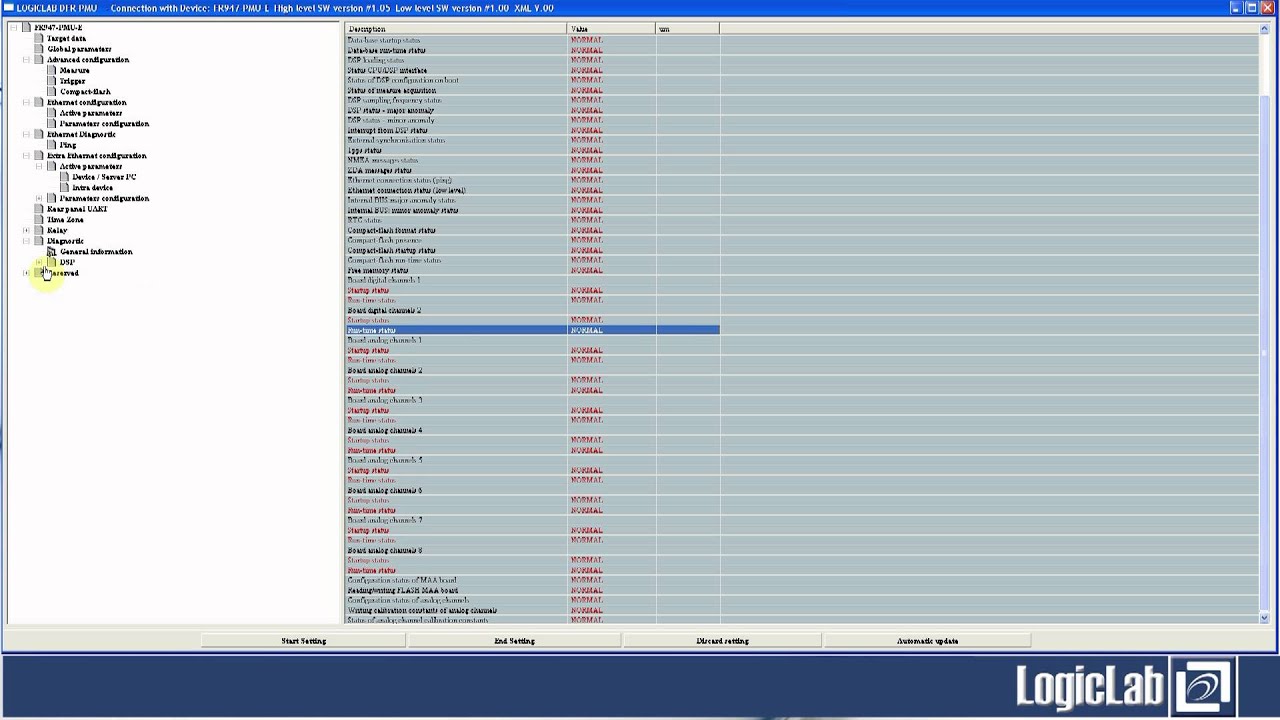The height and width of the screenshot is (720, 1280).
Task: Click the Start Setting button
Action: (304, 641)
